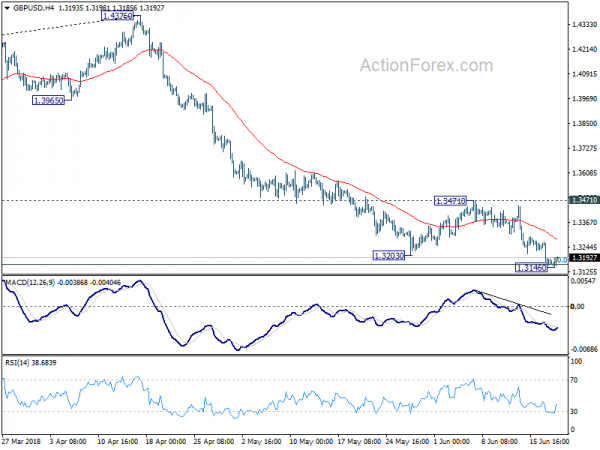Click the 27 Mar 2018 date label
This screenshot has width=600, height=450.
pos(21,441)
